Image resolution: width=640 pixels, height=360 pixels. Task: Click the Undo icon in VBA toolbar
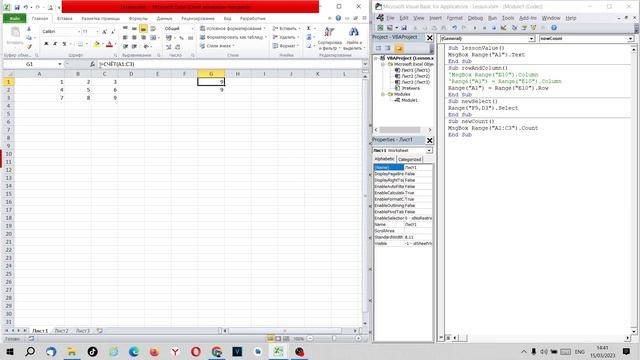454,28
